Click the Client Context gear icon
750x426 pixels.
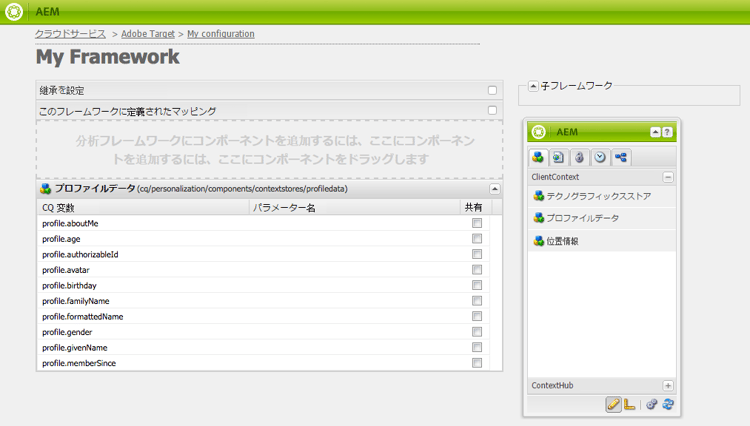[651, 404]
